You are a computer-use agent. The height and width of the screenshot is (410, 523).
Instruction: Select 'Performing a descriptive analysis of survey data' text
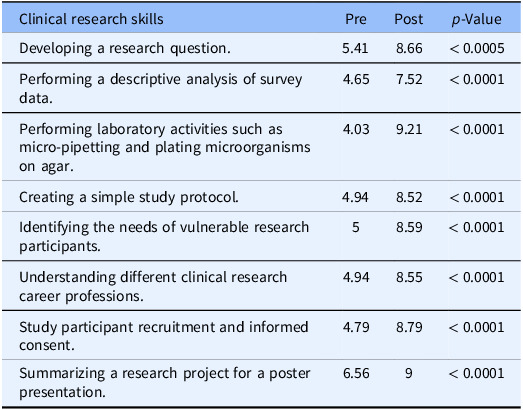160,89
